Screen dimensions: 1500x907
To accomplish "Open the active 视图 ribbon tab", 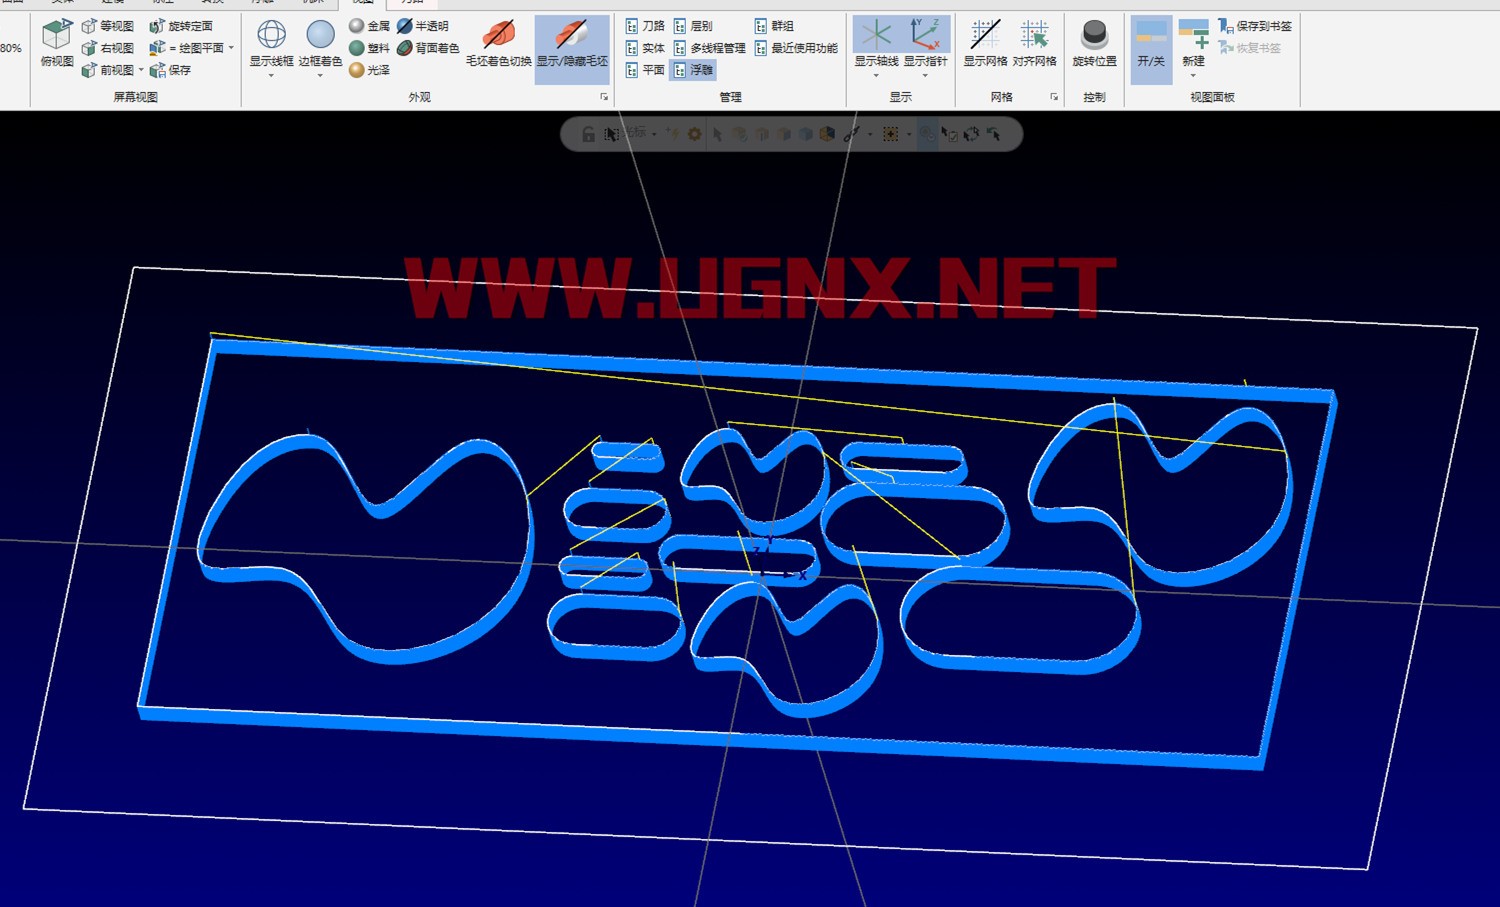I will [x=362, y=3].
